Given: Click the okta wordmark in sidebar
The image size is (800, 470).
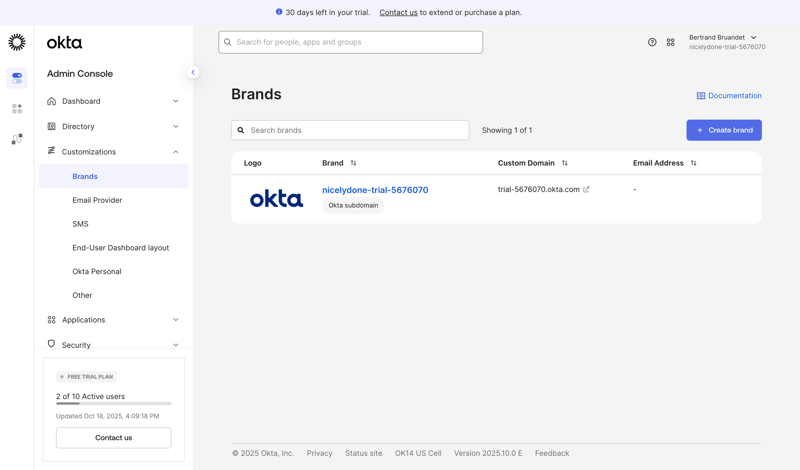Looking at the screenshot, I should (64, 43).
